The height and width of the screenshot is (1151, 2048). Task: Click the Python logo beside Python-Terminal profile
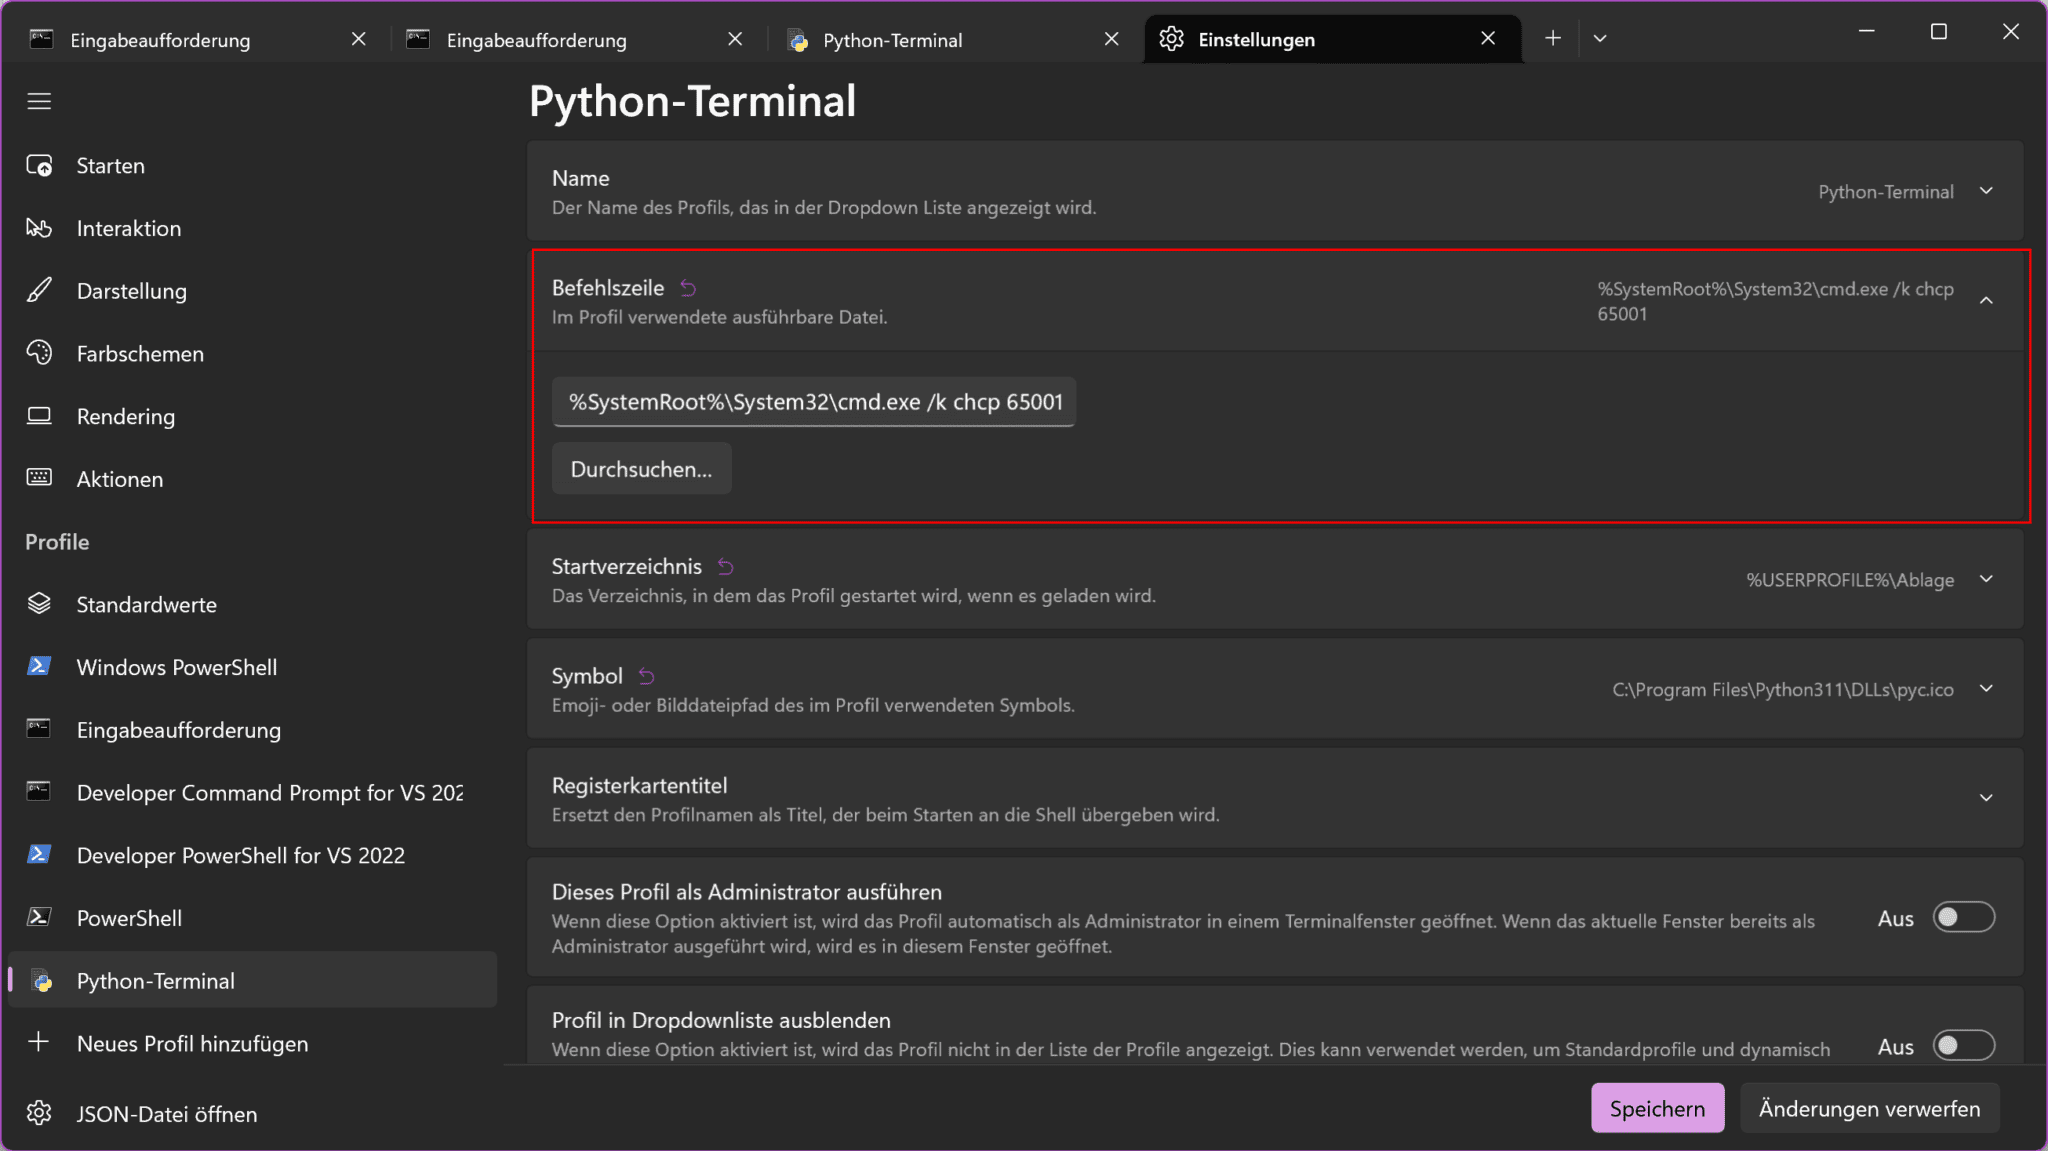(x=42, y=981)
